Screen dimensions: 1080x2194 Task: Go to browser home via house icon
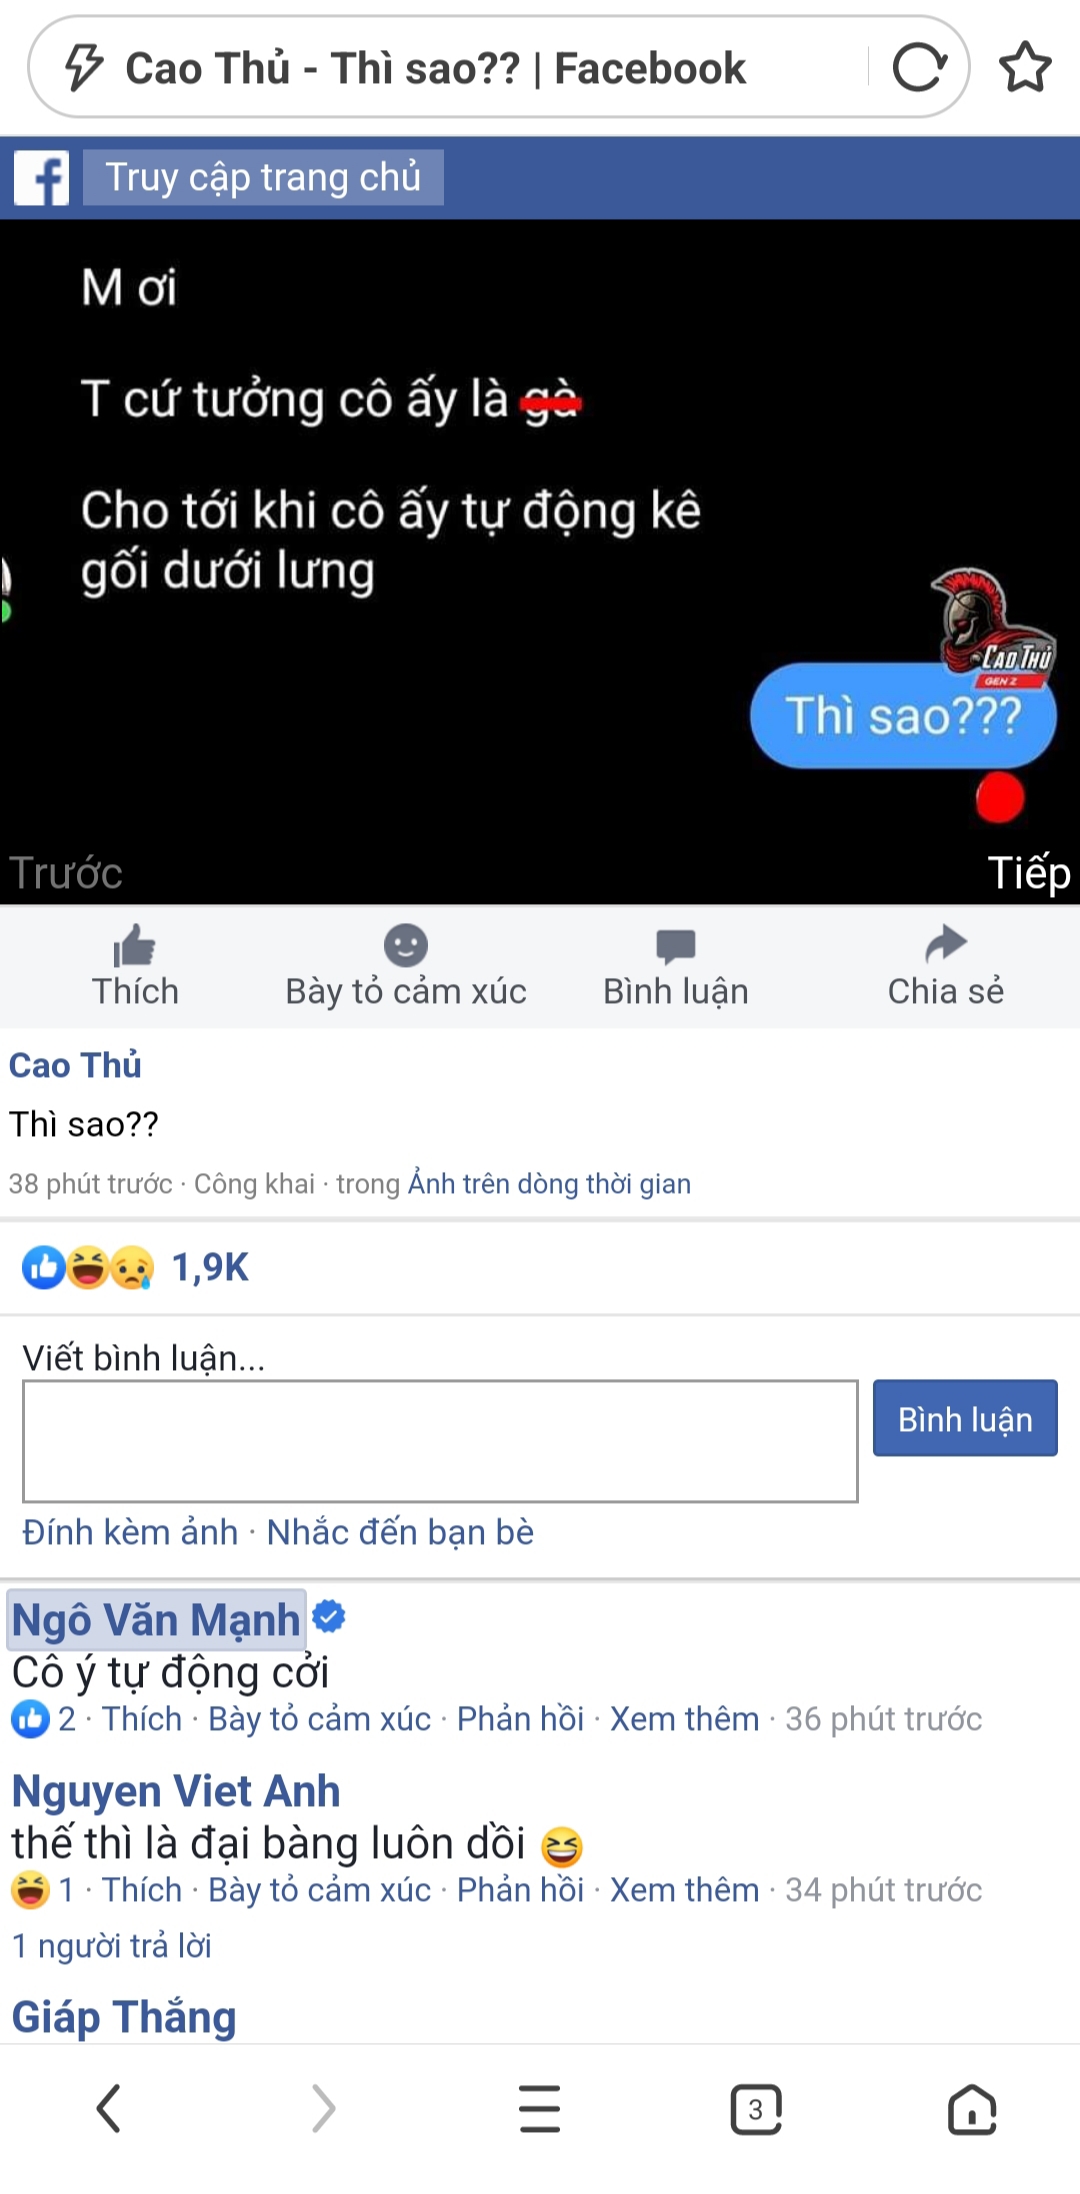[972, 2110]
